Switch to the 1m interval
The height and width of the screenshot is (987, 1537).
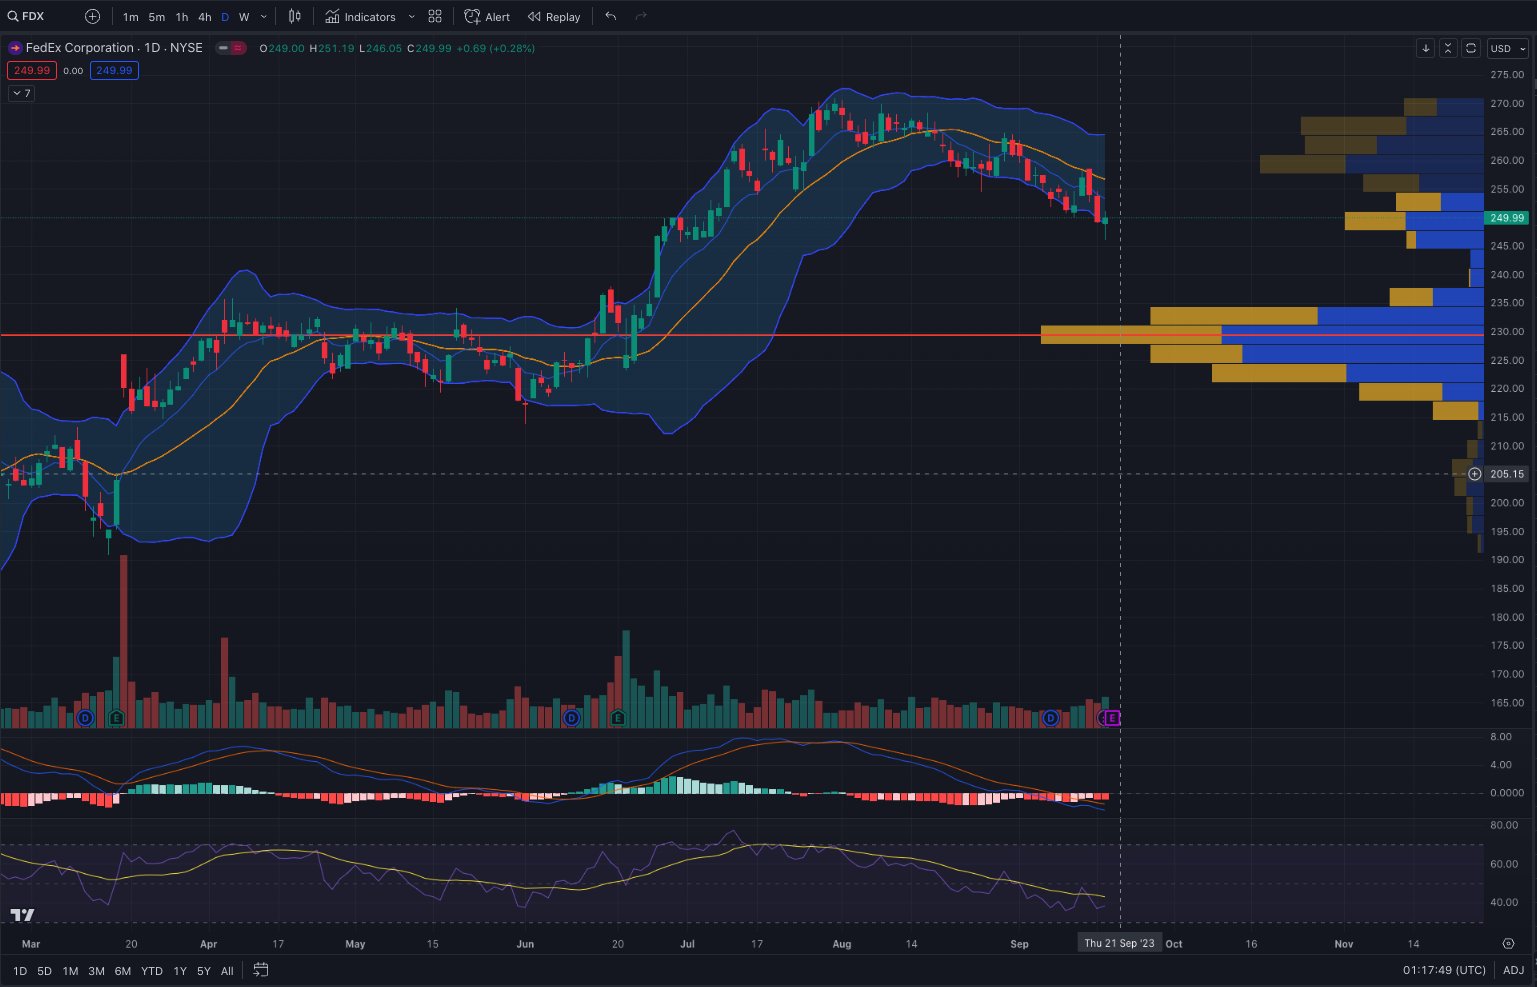pos(131,17)
